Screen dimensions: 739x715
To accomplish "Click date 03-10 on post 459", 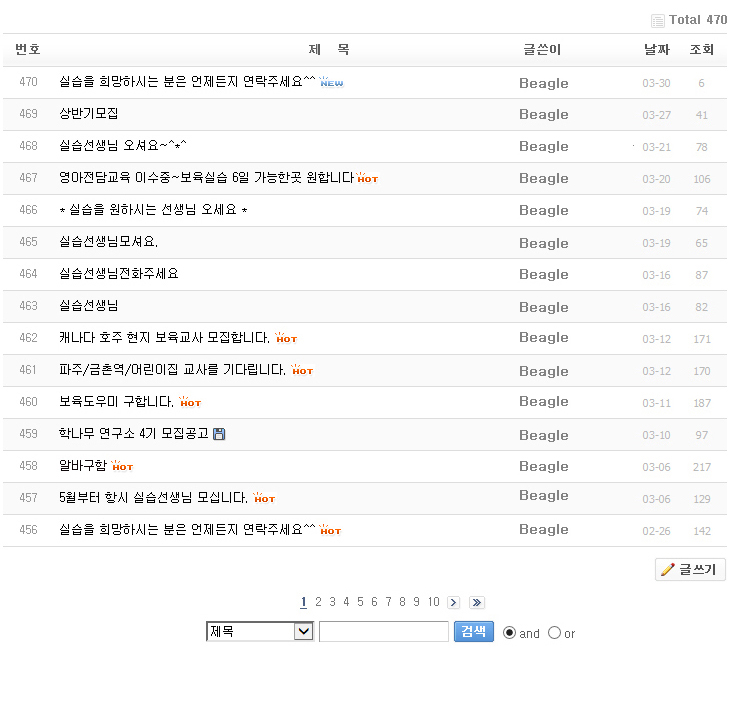I will (x=657, y=435).
